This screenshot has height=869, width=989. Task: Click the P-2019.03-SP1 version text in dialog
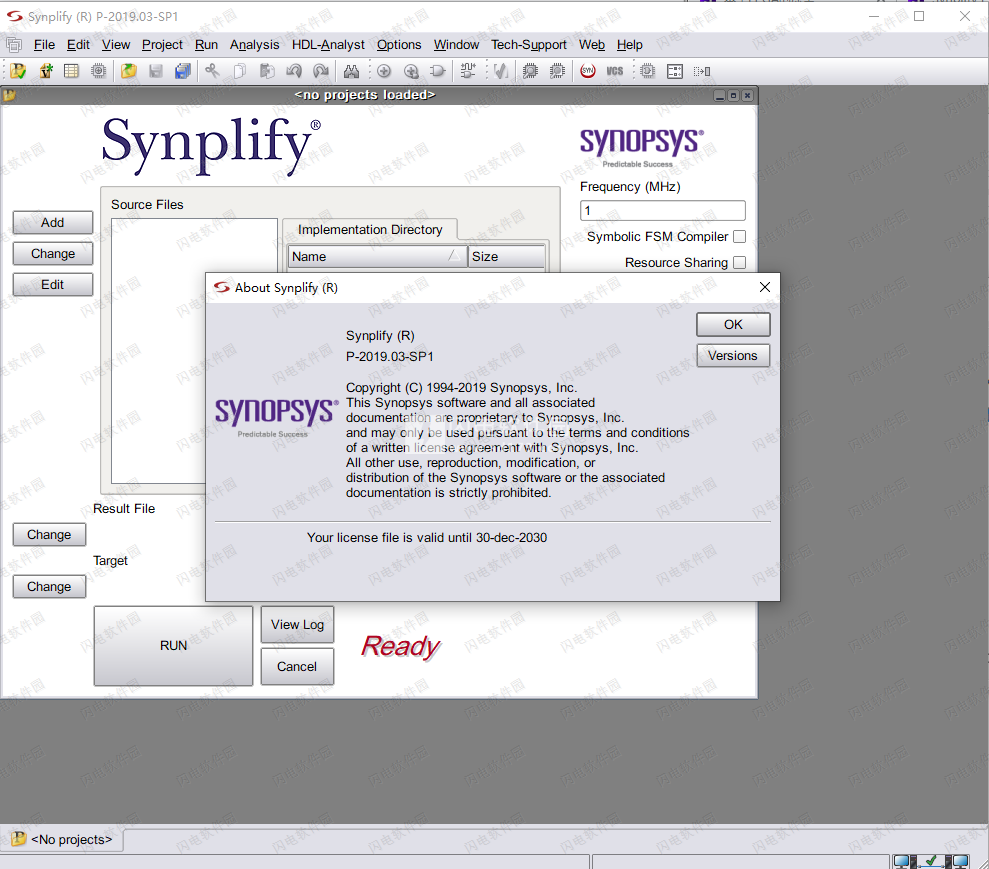click(x=390, y=357)
